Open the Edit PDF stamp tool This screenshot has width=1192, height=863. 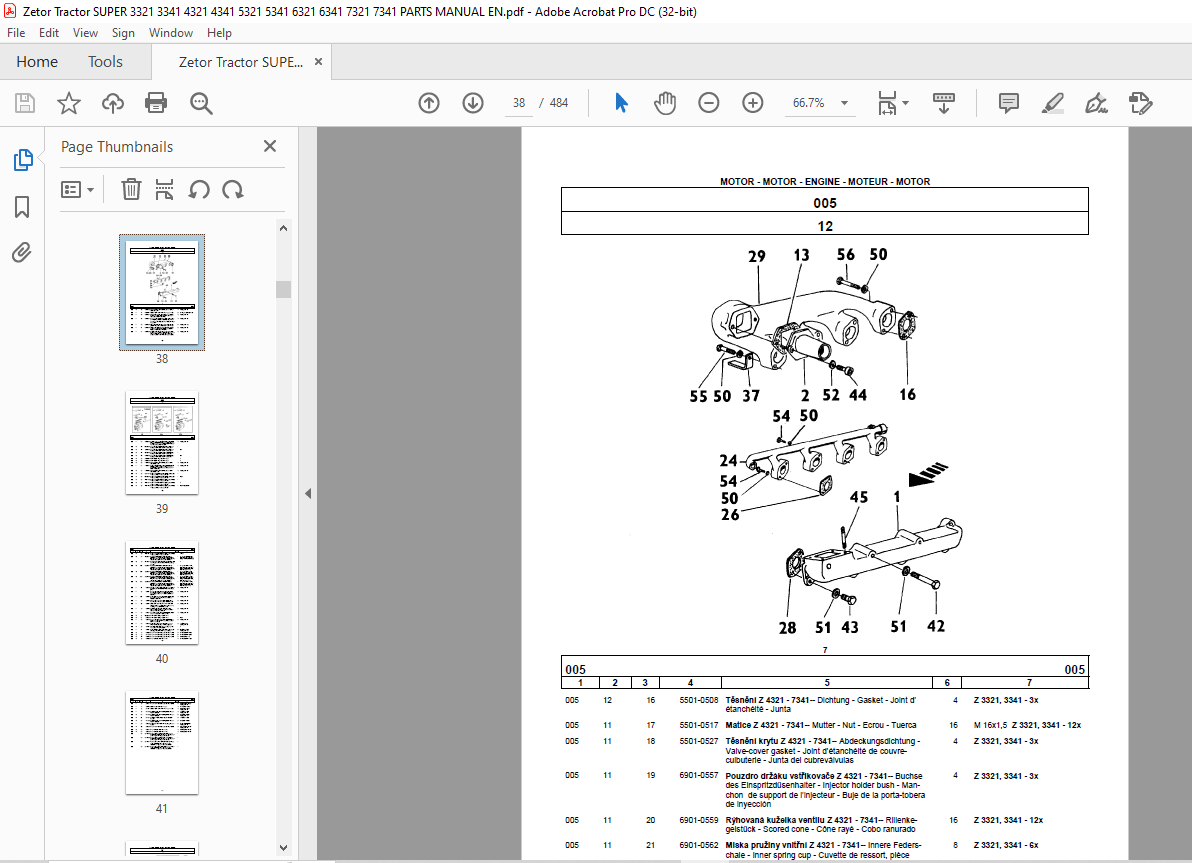pos(1140,103)
